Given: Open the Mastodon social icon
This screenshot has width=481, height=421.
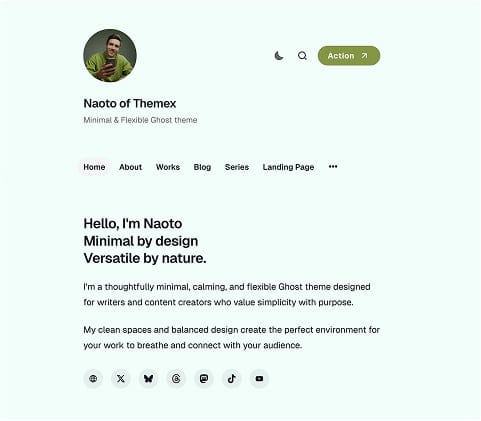Looking at the screenshot, I should click(x=204, y=378).
